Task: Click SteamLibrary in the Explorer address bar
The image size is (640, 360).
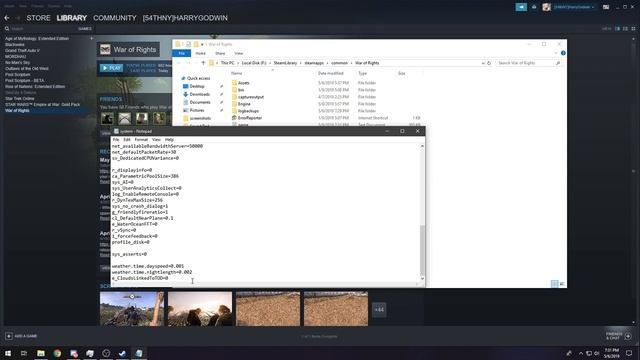Action: (x=285, y=63)
